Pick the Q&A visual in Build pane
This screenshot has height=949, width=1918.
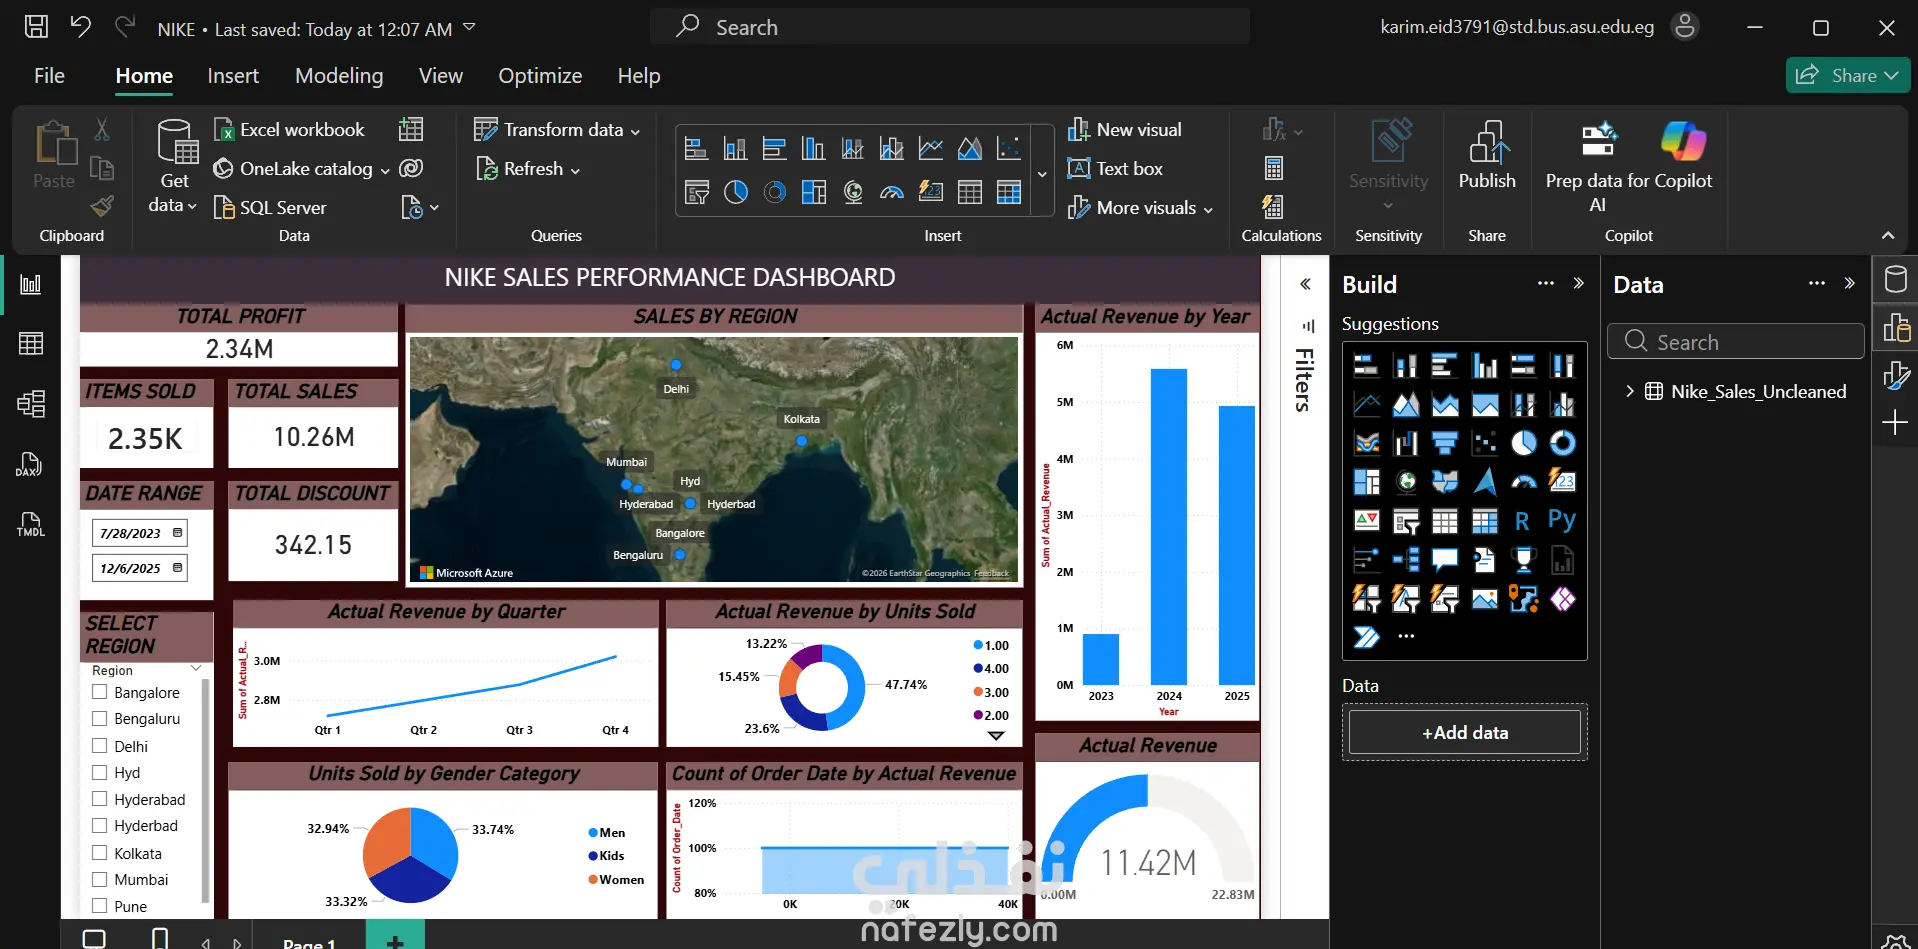(x=1444, y=560)
